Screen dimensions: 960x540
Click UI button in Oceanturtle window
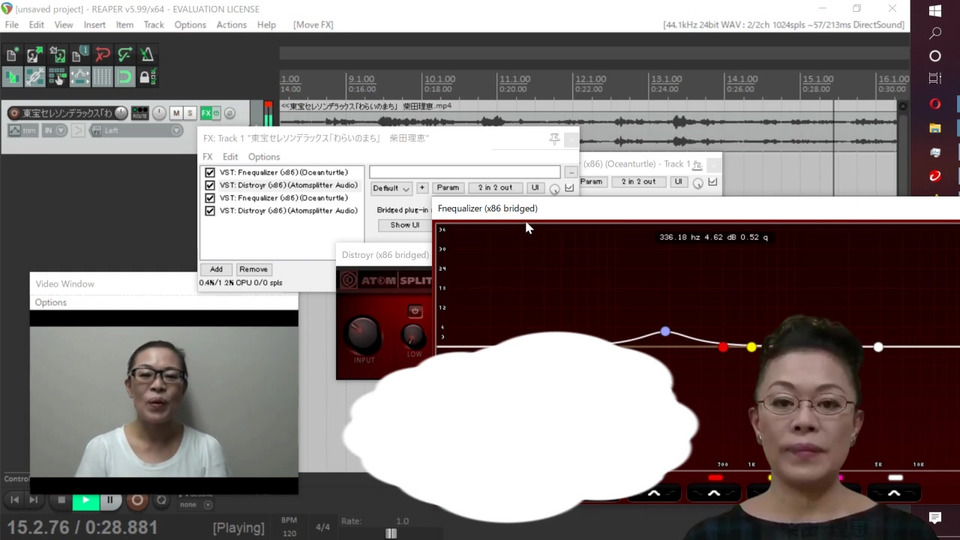pyautogui.click(x=678, y=182)
